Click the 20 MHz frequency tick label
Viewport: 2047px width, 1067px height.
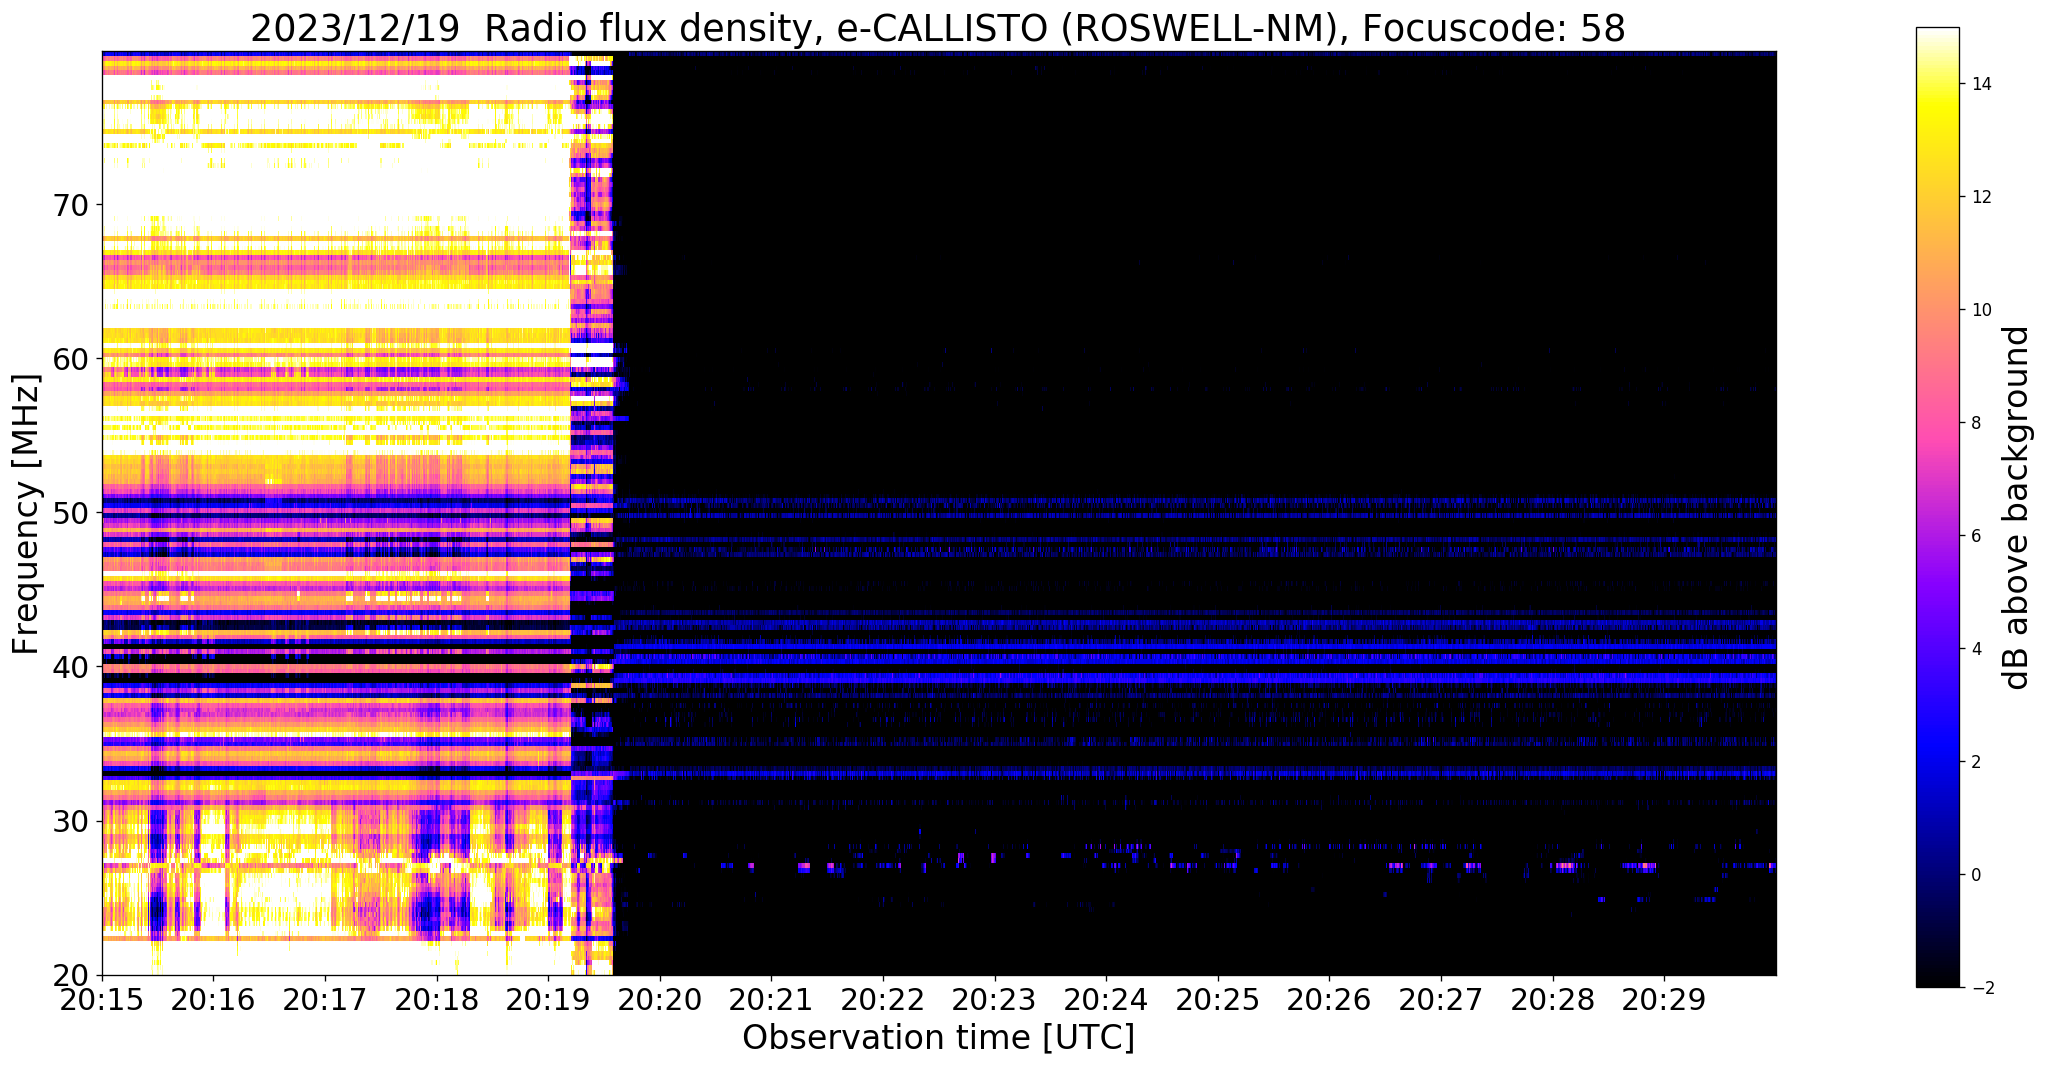click(70, 975)
